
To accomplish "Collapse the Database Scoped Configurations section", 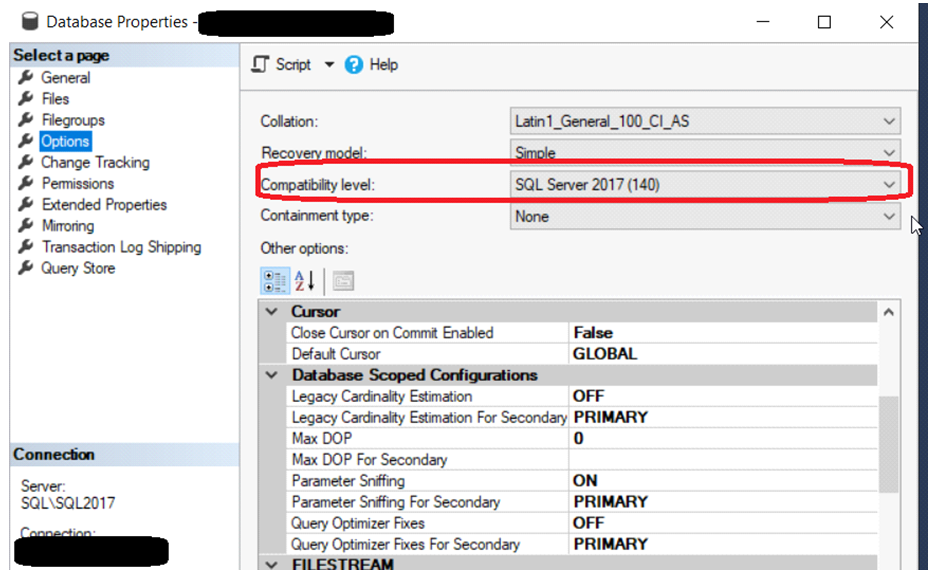I will (271, 375).
